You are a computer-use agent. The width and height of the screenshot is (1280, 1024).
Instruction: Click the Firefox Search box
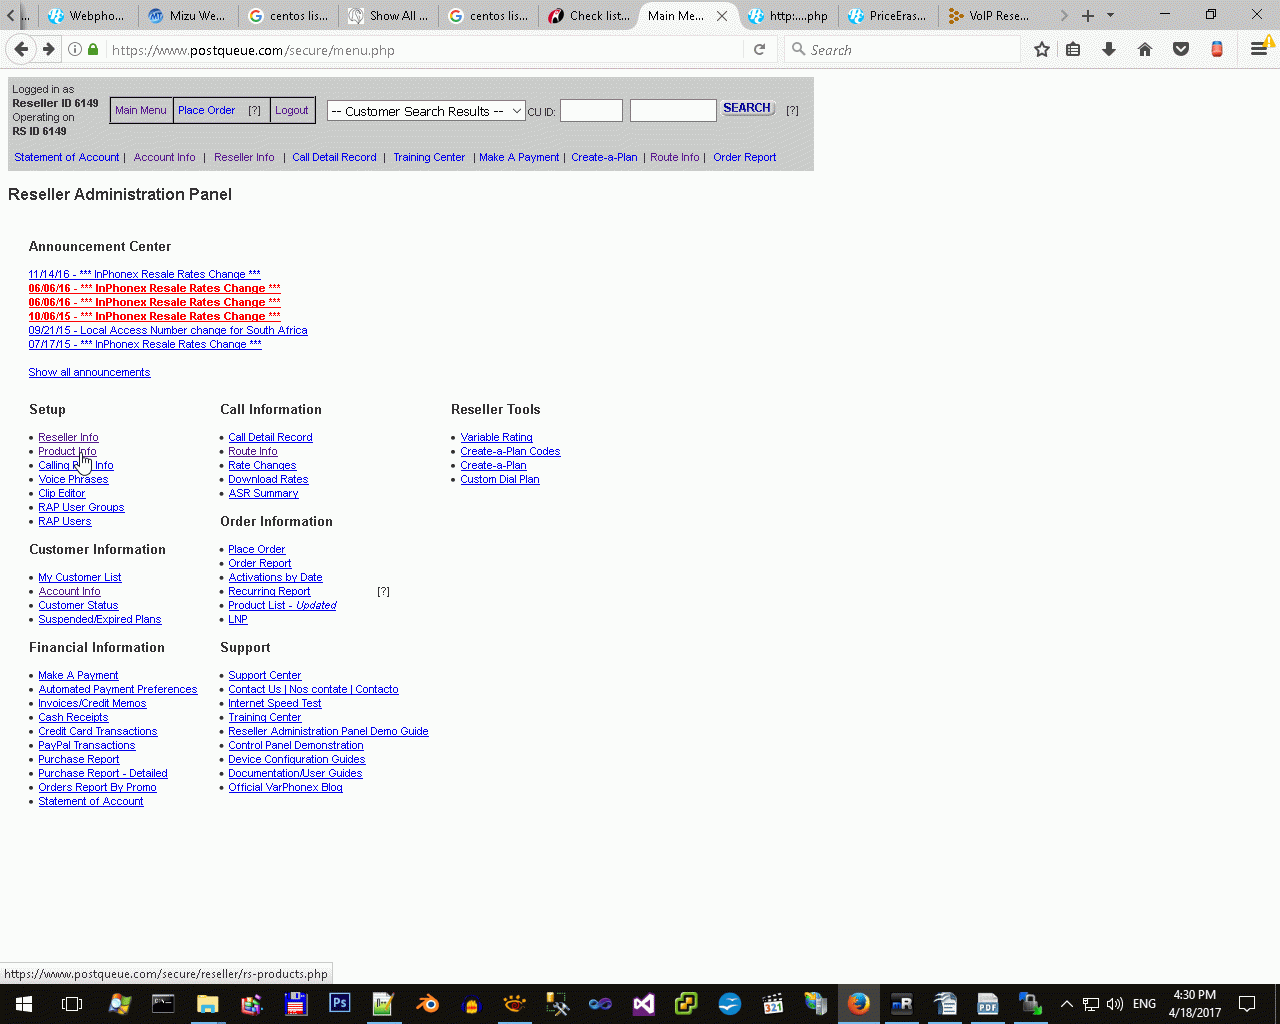(903, 49)
